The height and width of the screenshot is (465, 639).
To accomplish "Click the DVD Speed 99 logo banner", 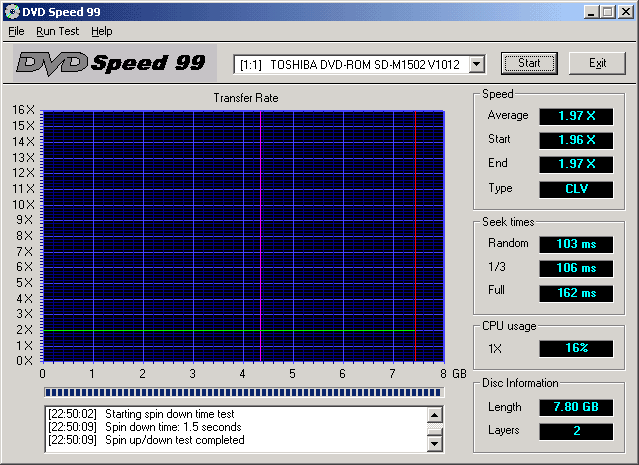I will 112,63.
